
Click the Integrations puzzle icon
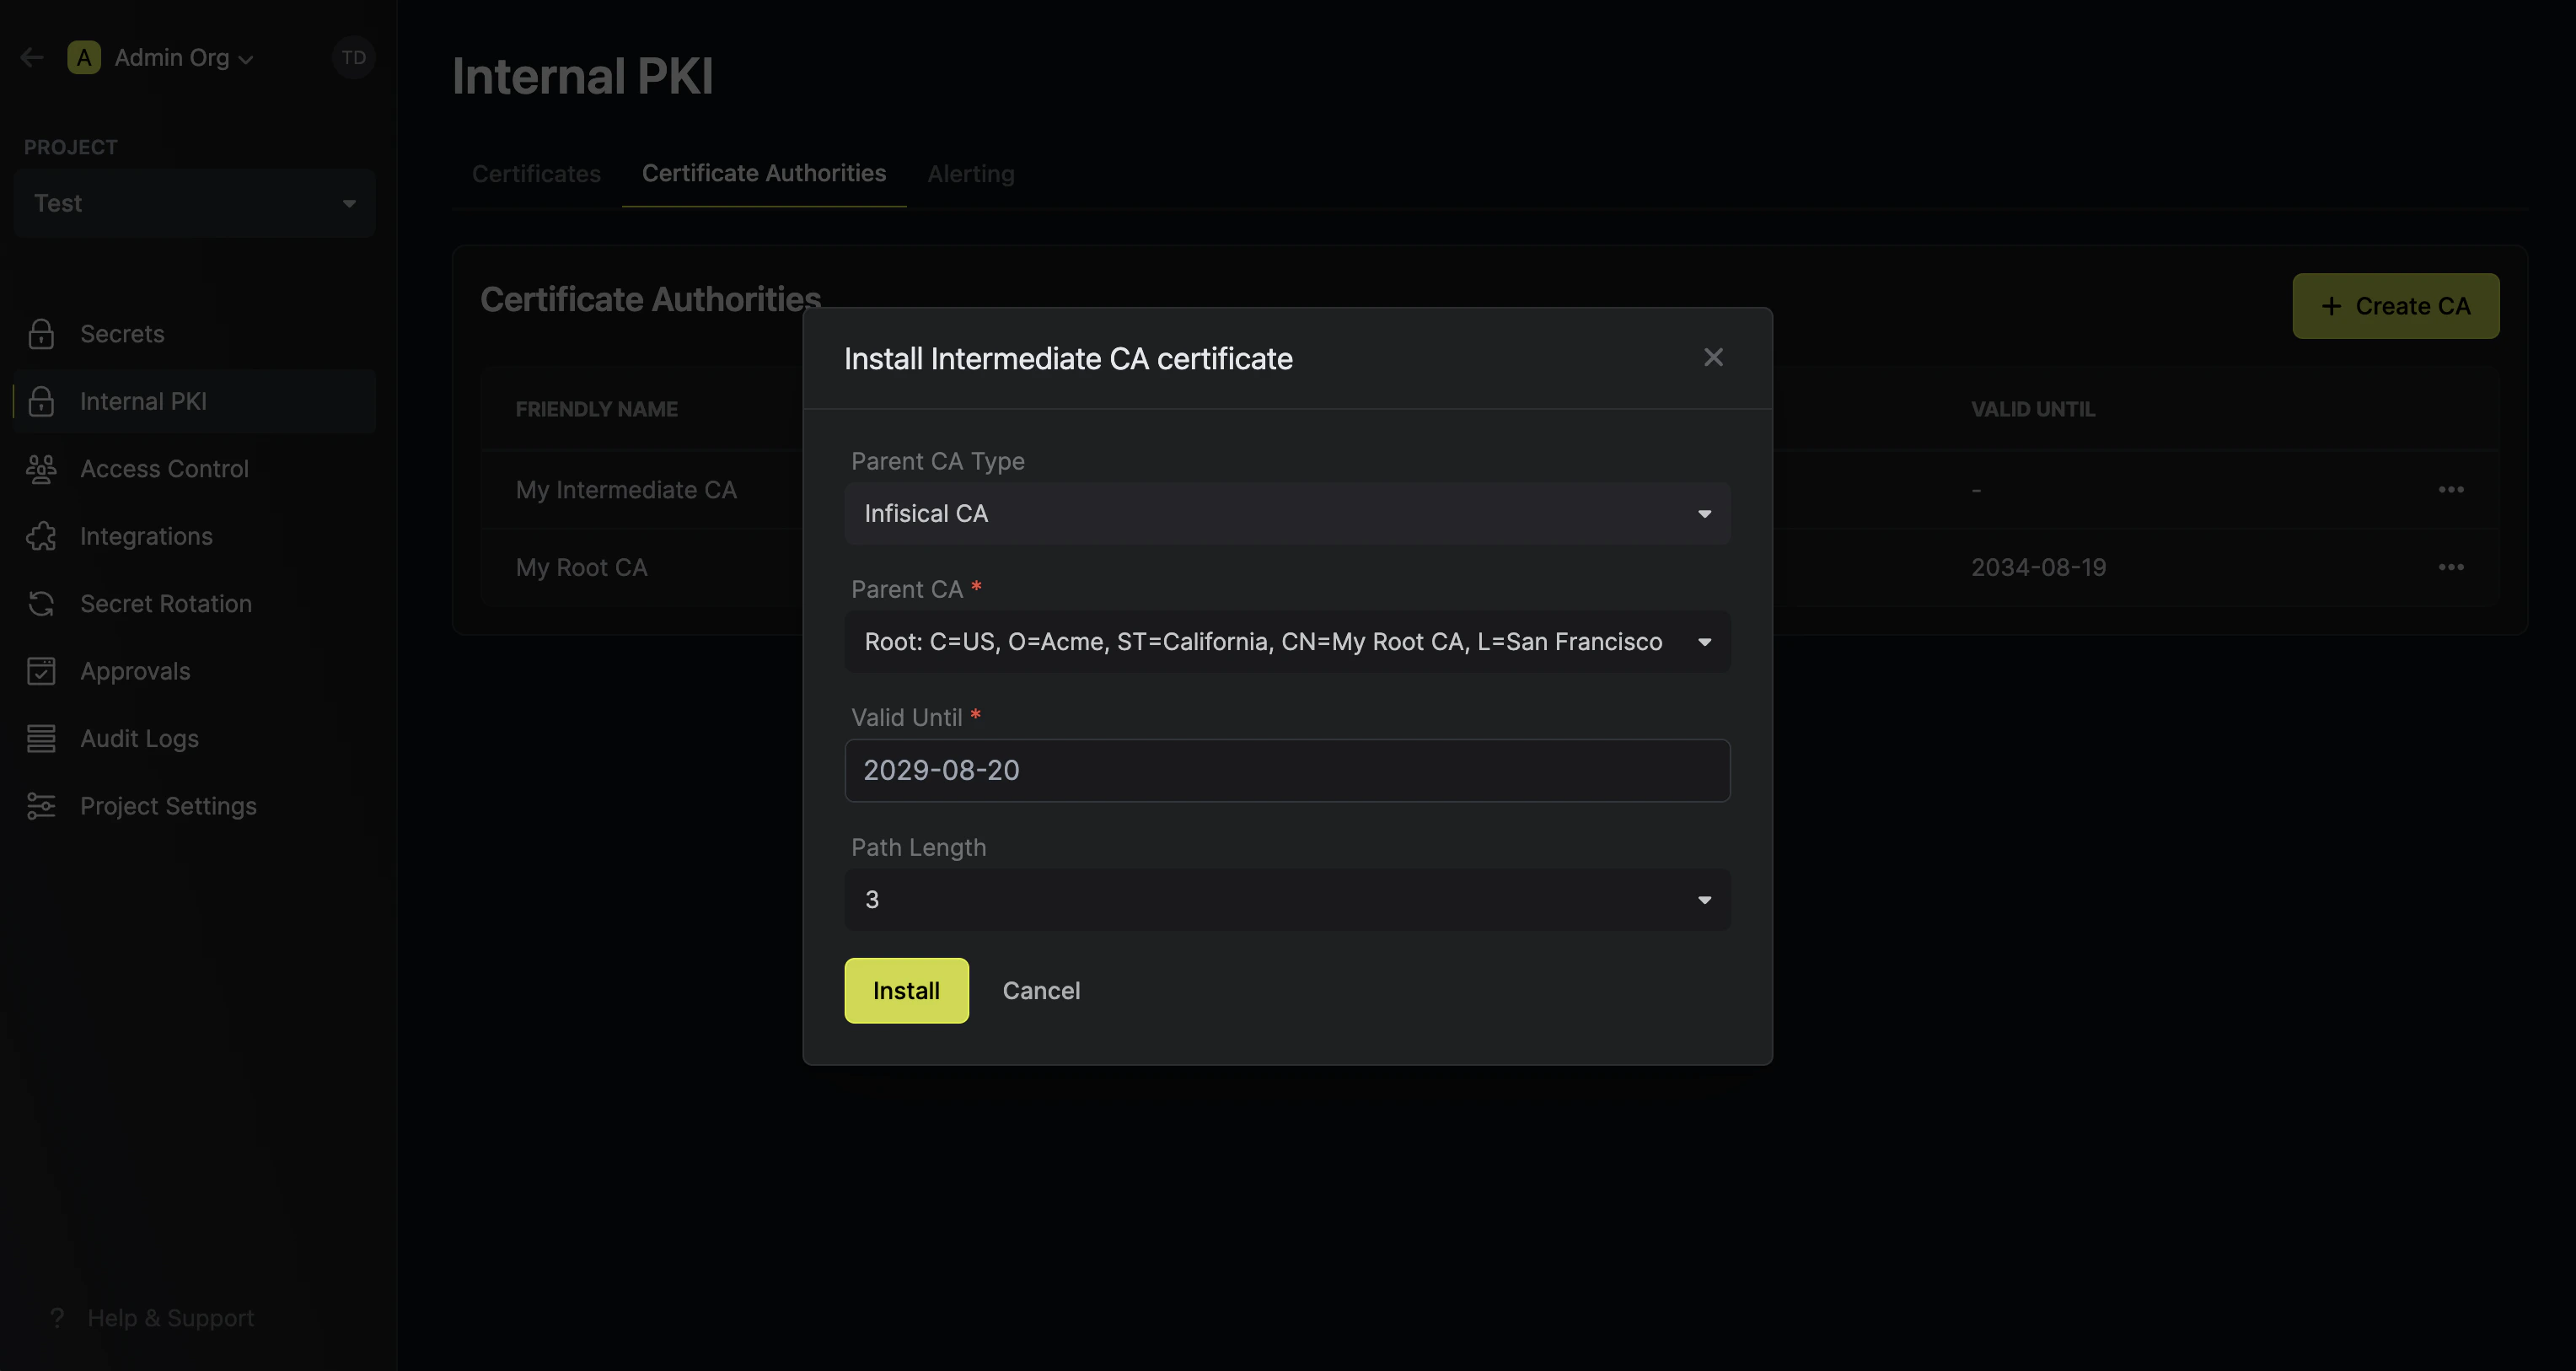coord(41,536)
